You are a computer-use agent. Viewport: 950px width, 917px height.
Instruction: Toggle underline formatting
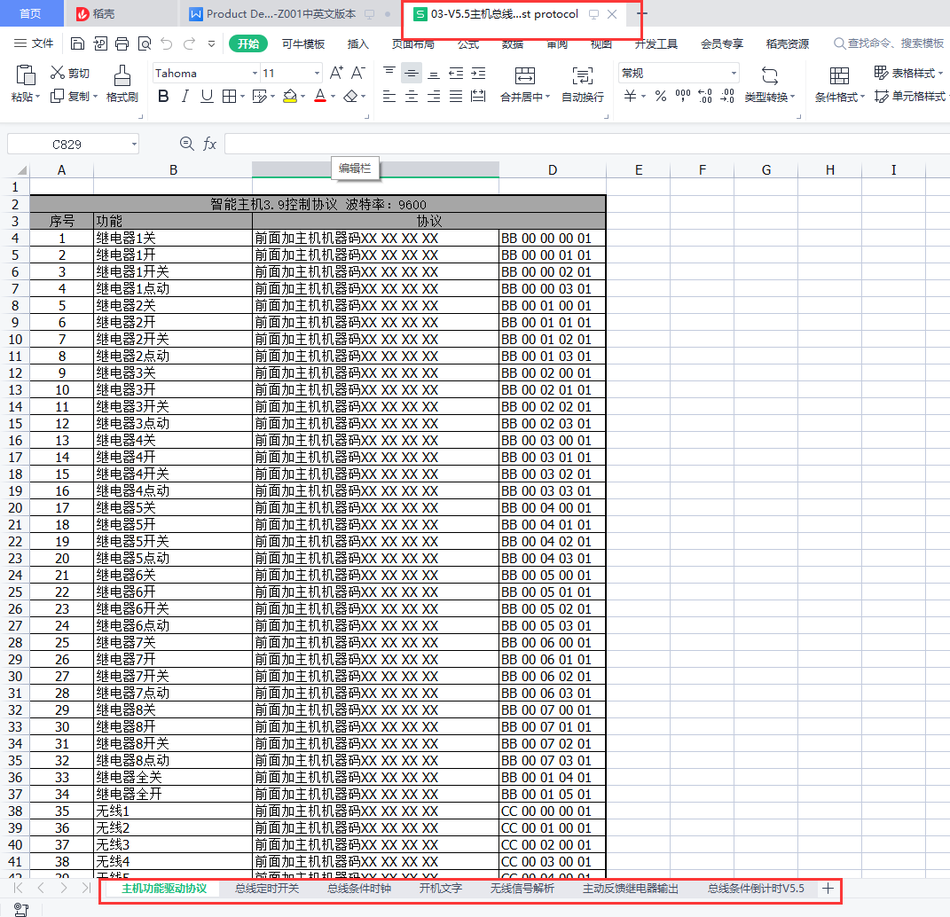pyautogui.click(x=207, y=96)
